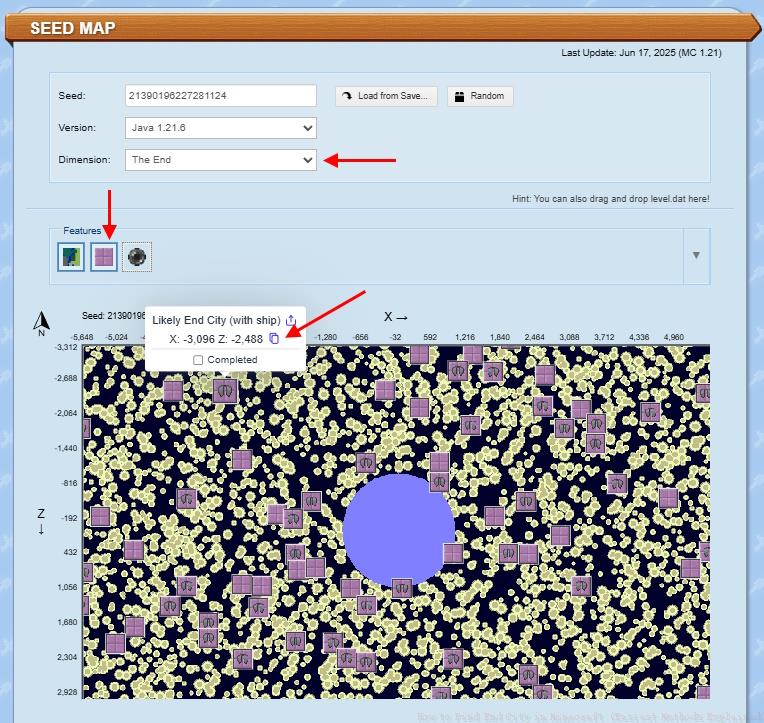This screenshot has height=723, width=764.
Task: Click the Load from Save button
Action: click(x=386, y=96)
